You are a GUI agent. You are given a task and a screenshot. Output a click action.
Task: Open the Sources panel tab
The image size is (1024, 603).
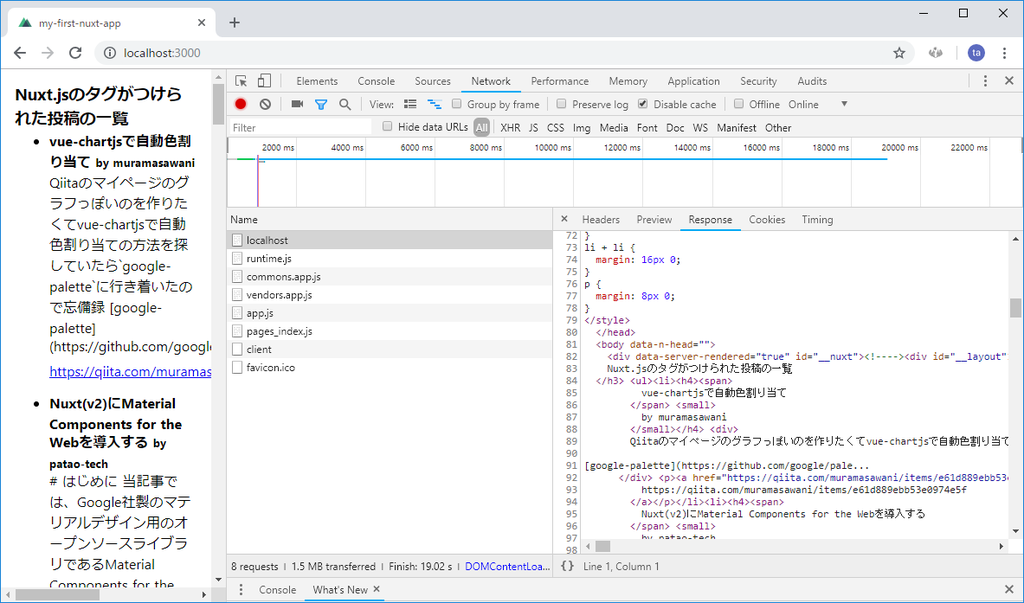pos(432,81)
